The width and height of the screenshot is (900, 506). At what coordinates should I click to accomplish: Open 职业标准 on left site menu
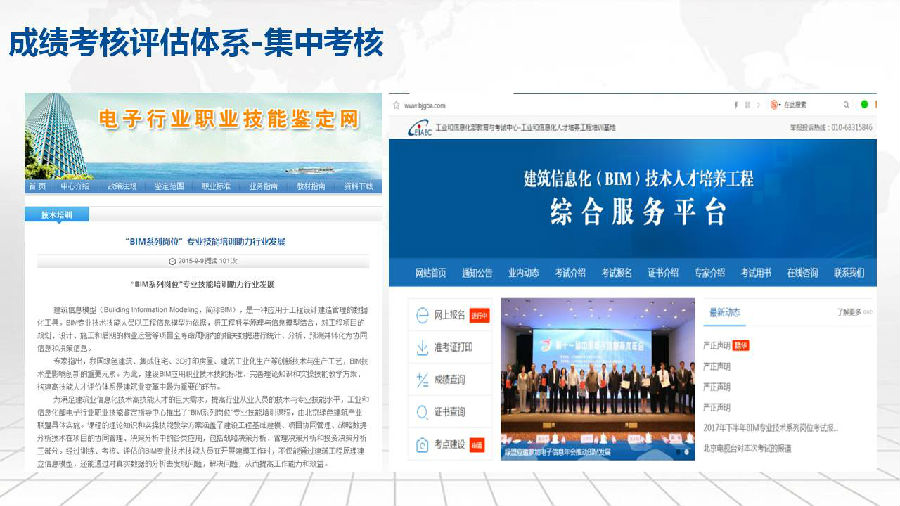pos(216,186)
